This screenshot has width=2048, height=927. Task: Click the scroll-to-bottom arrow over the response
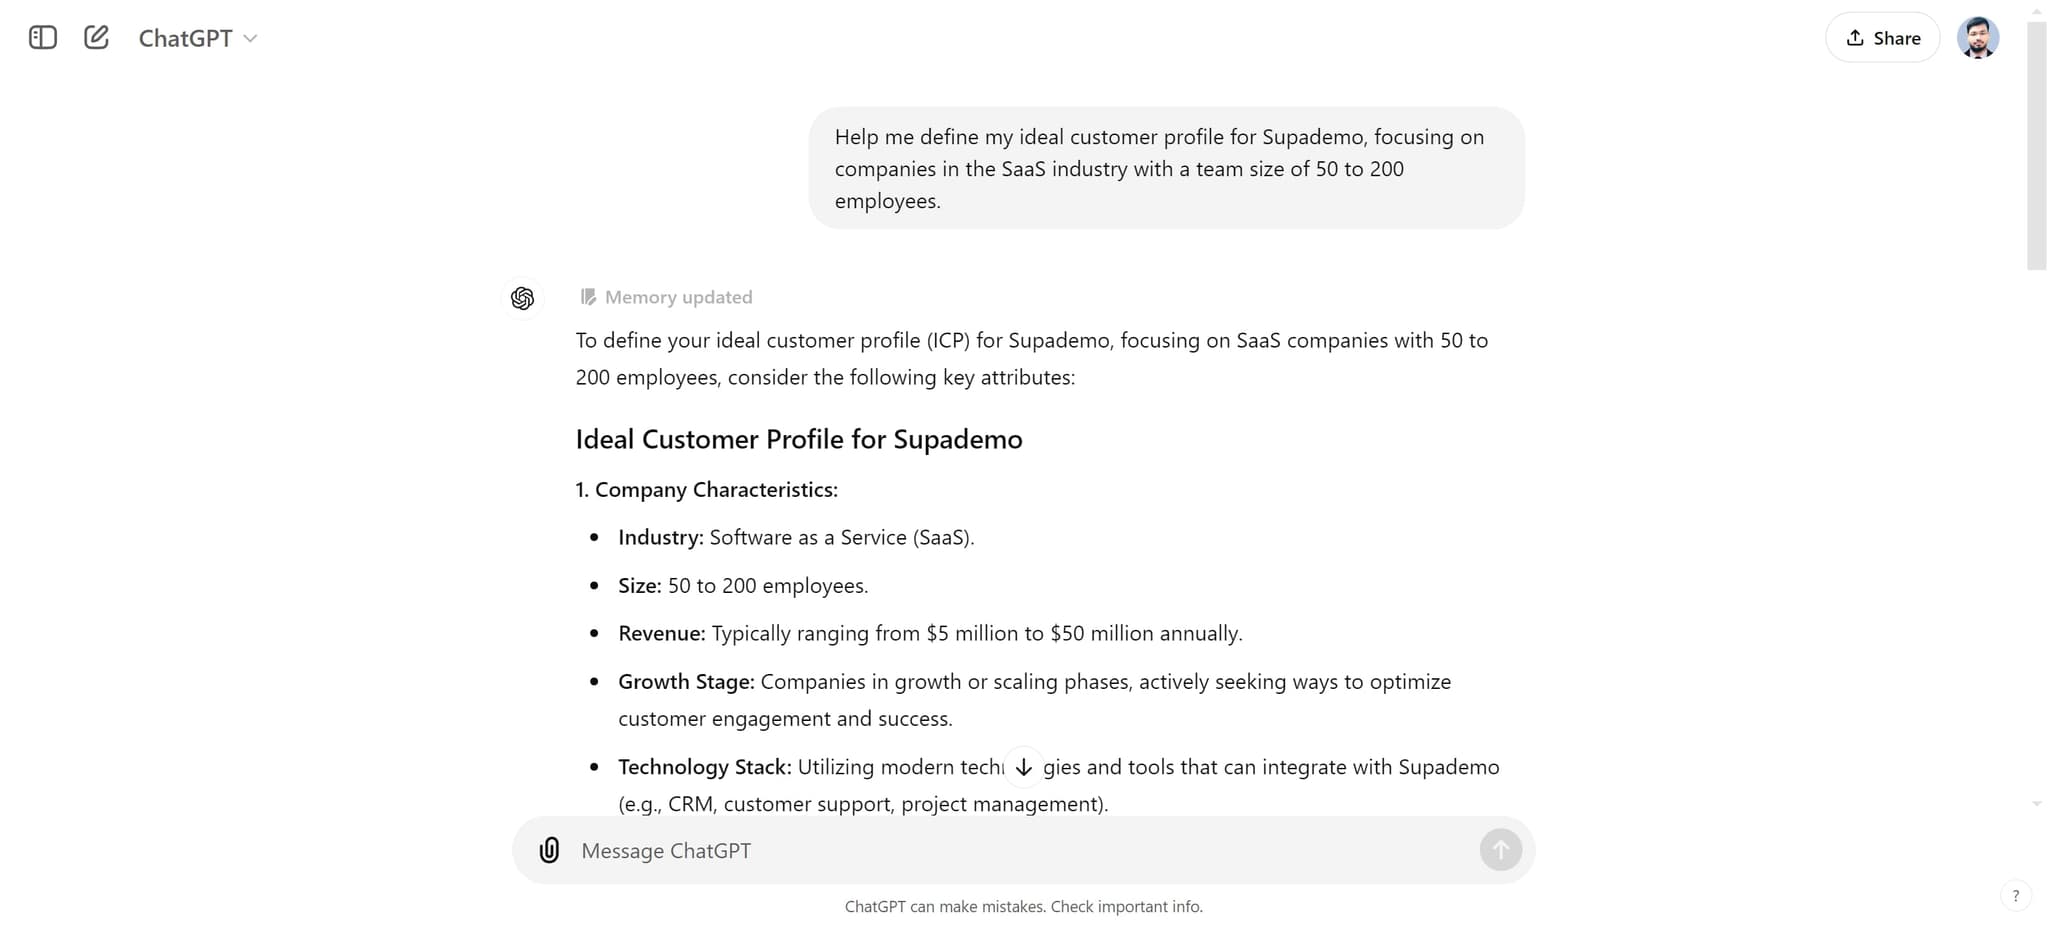pyautogui.click(x=1023, y=766)
